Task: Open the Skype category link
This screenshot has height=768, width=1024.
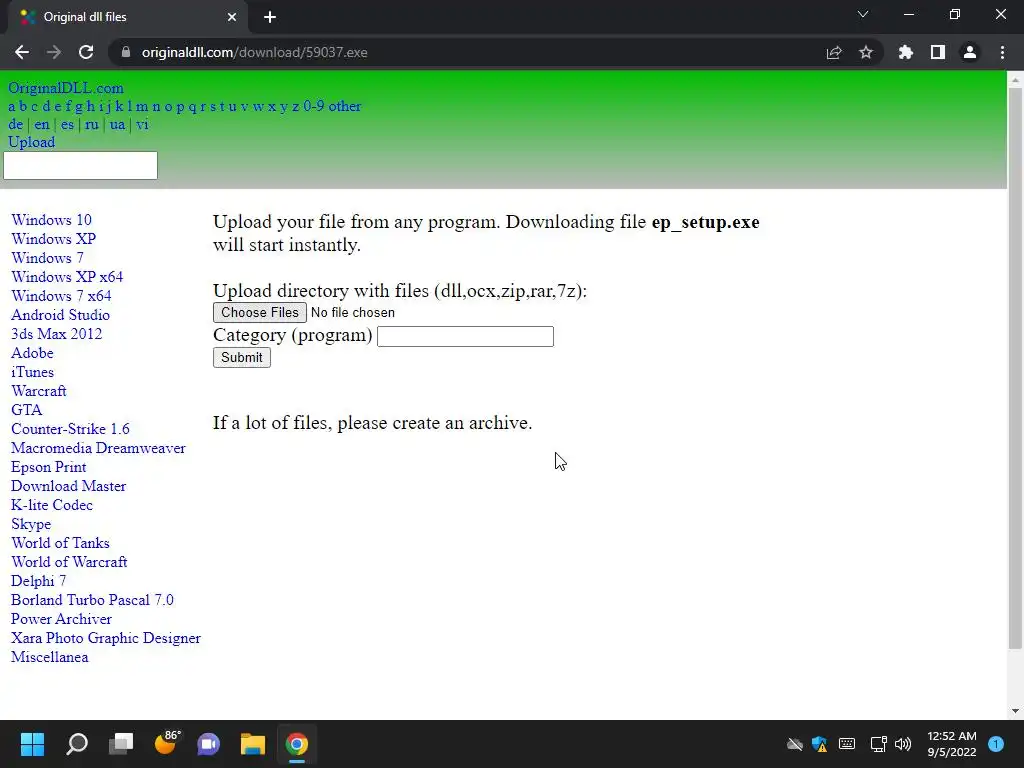Action: click(31, 524)
